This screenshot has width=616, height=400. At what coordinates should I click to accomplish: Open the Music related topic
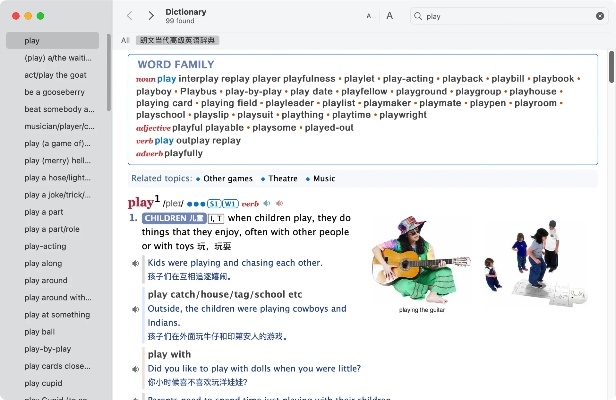click(x=324, y=179)
